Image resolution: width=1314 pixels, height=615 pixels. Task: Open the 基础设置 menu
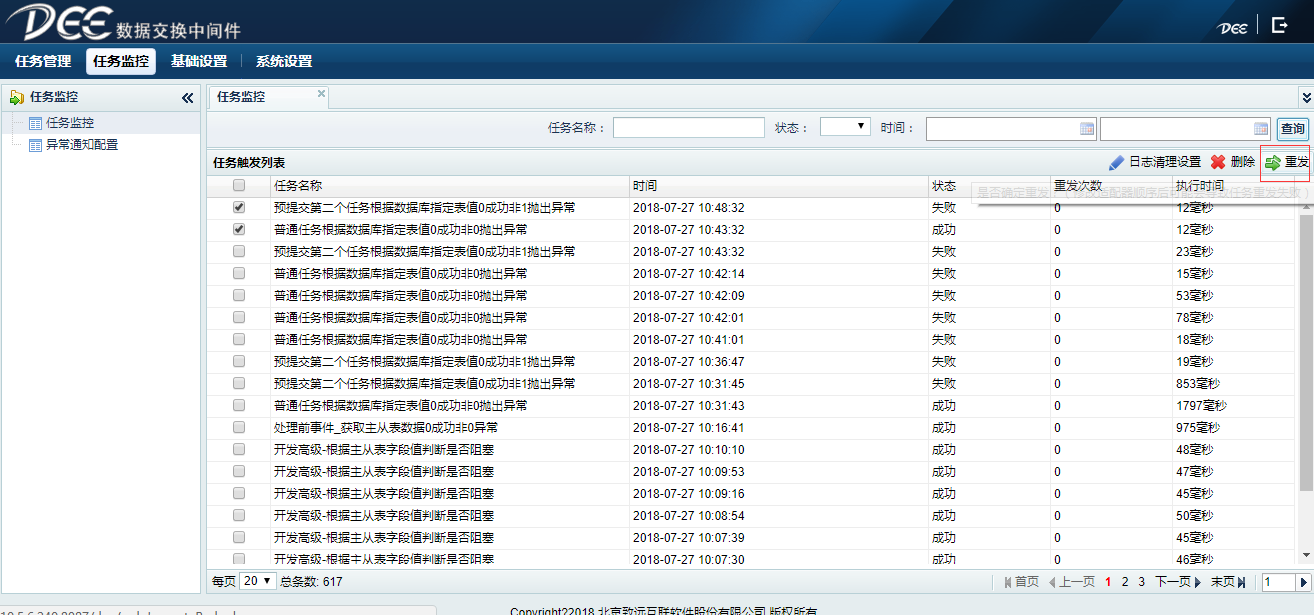pyautogui.click(x=199, y=61)
